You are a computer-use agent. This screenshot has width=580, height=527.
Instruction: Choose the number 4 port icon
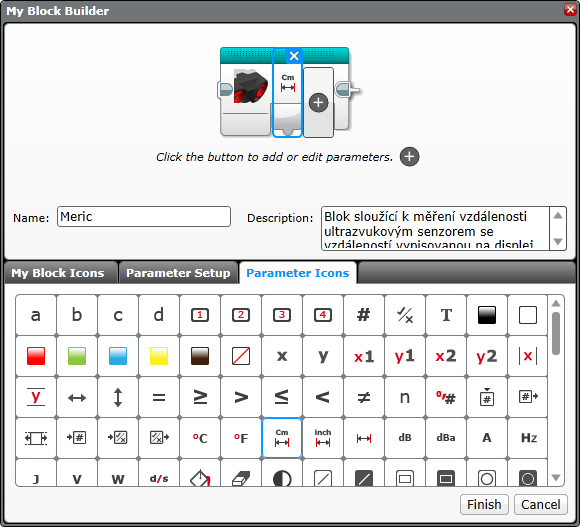pyautogui.click(x=323, y=315)
